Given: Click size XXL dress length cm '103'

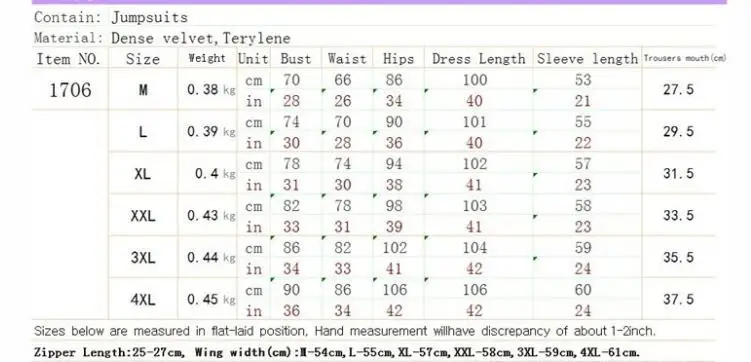Looking at the screenshot, I should tap(475, 206).
